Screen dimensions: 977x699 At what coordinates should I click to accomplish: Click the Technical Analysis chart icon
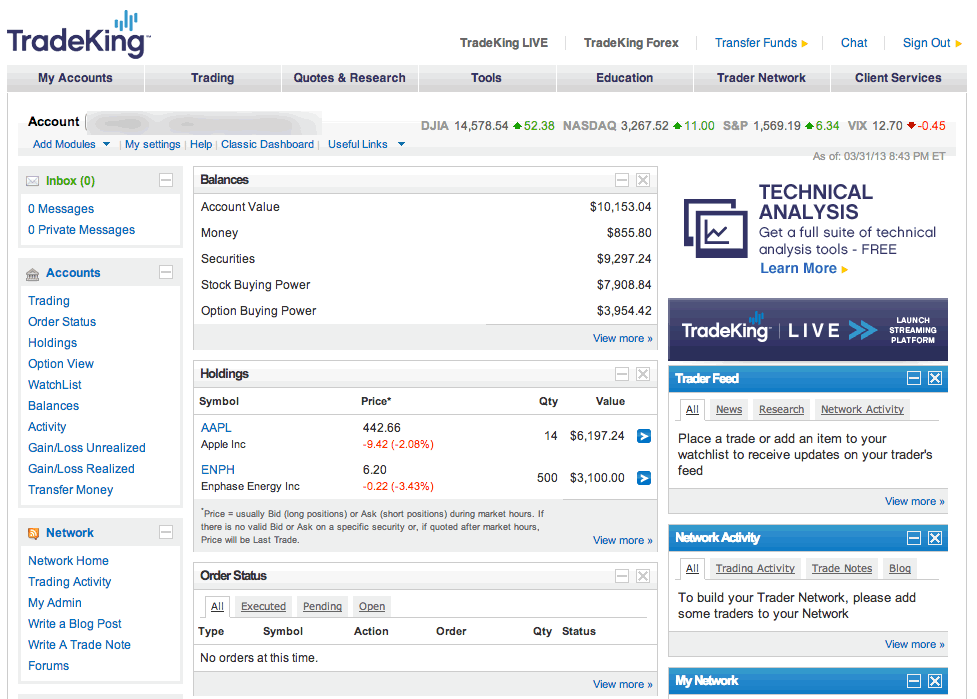point(715,228)
